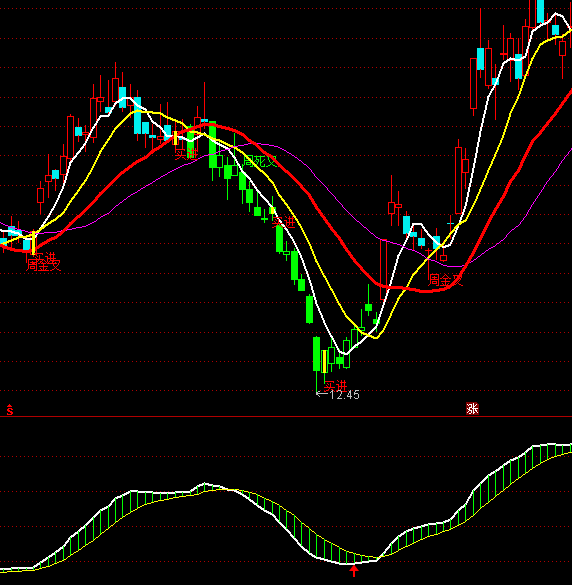Click the yellow signal candle above first 周金叉

tap(34, 242)
